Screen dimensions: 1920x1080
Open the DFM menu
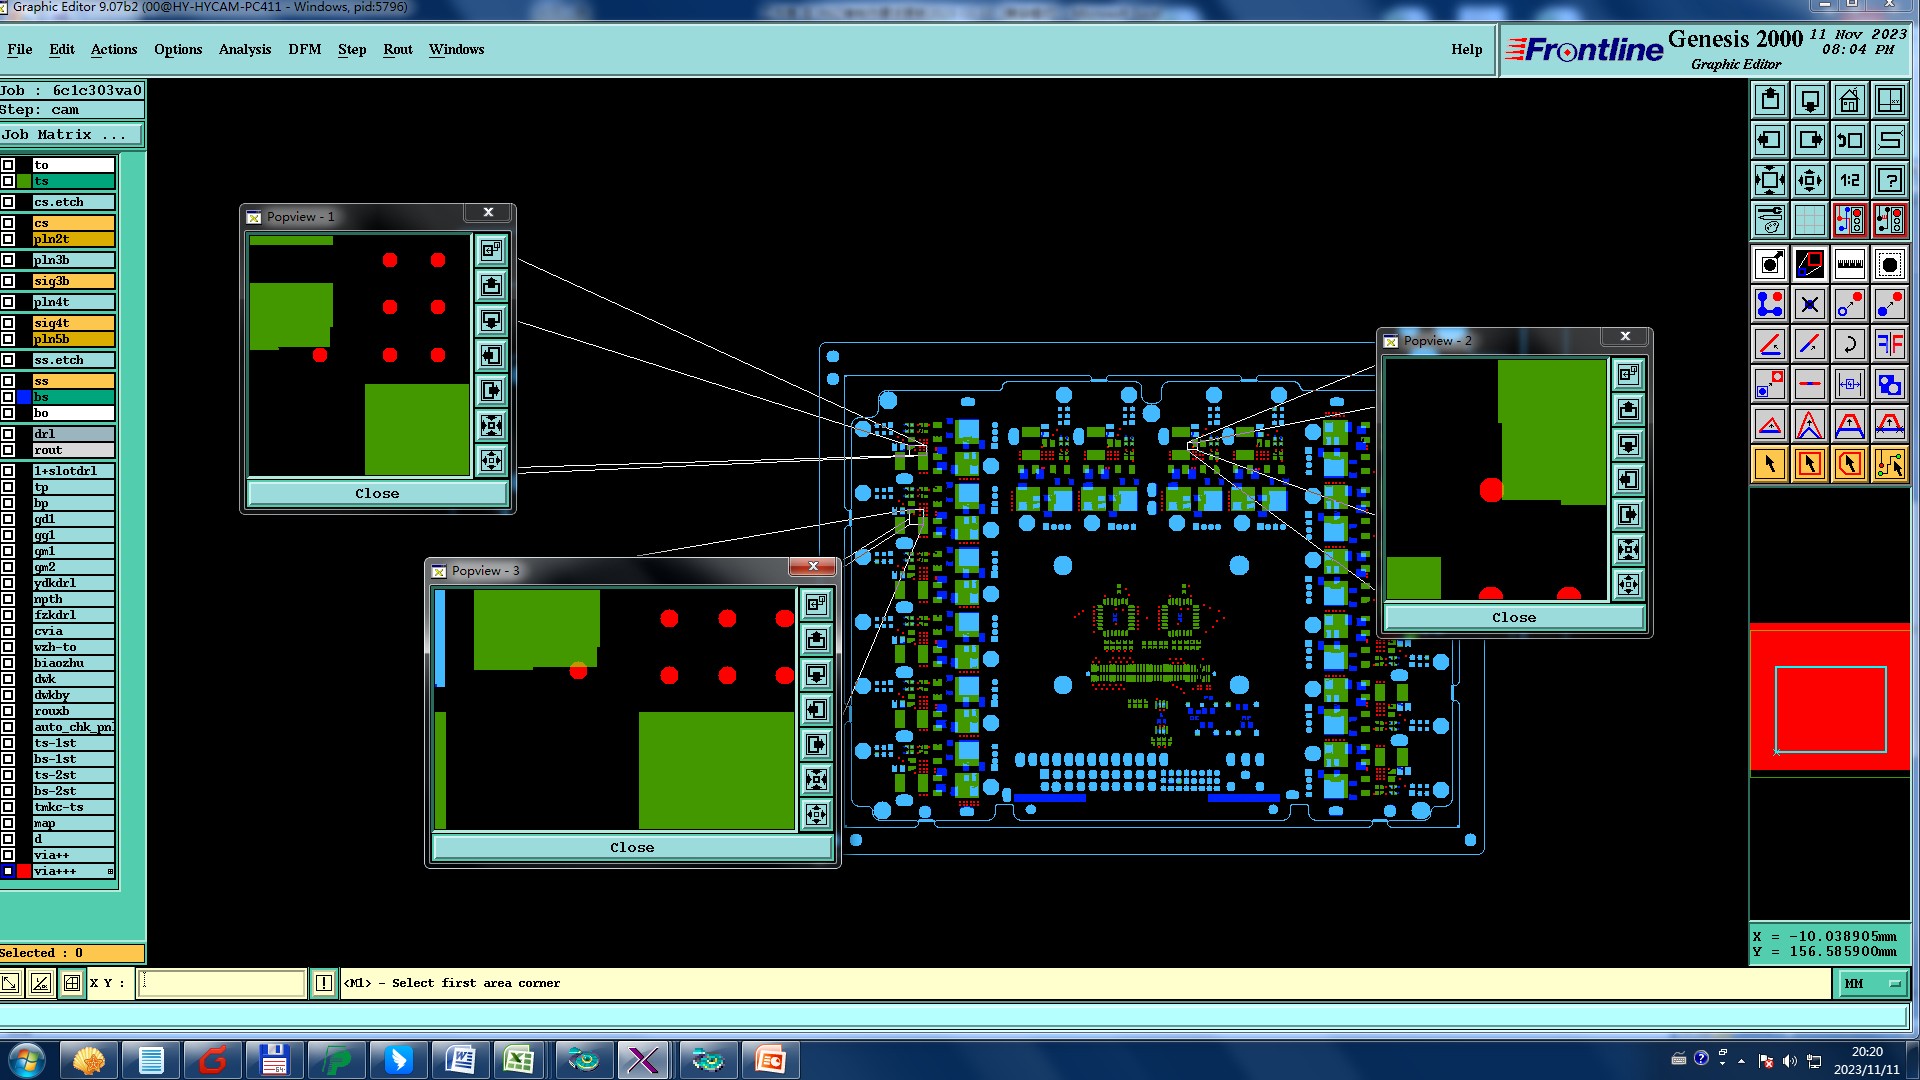click(304, 50)
